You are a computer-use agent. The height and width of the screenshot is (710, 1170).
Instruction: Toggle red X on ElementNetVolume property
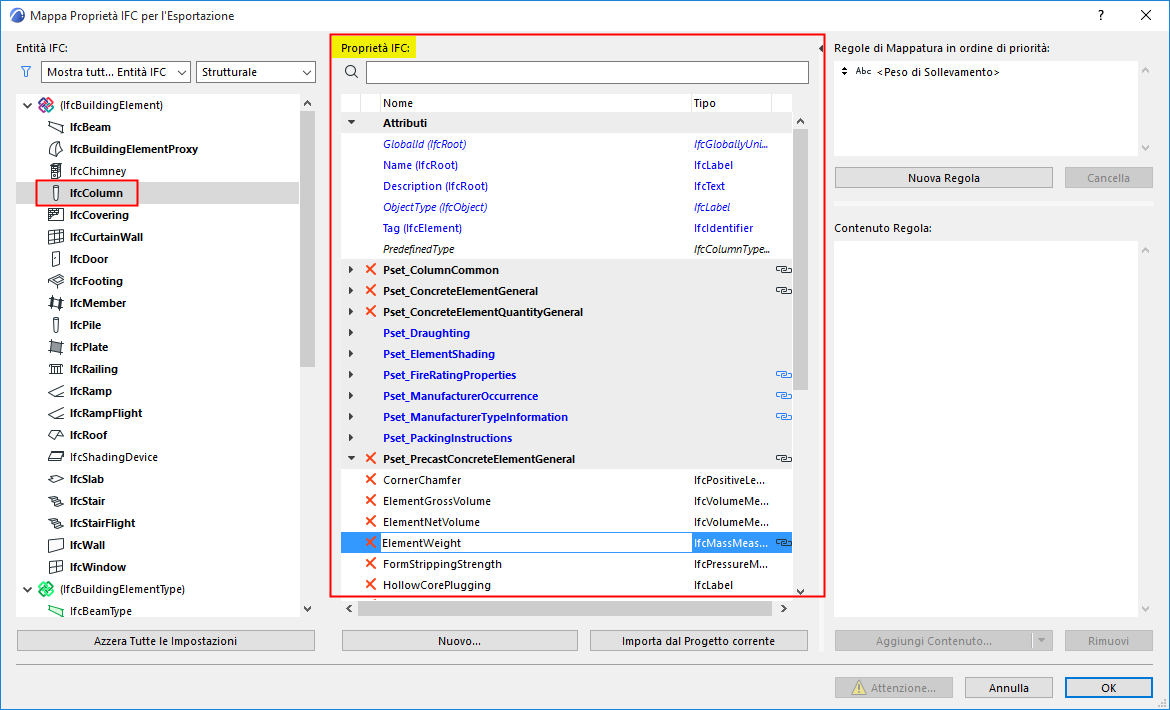coord(371,521)
